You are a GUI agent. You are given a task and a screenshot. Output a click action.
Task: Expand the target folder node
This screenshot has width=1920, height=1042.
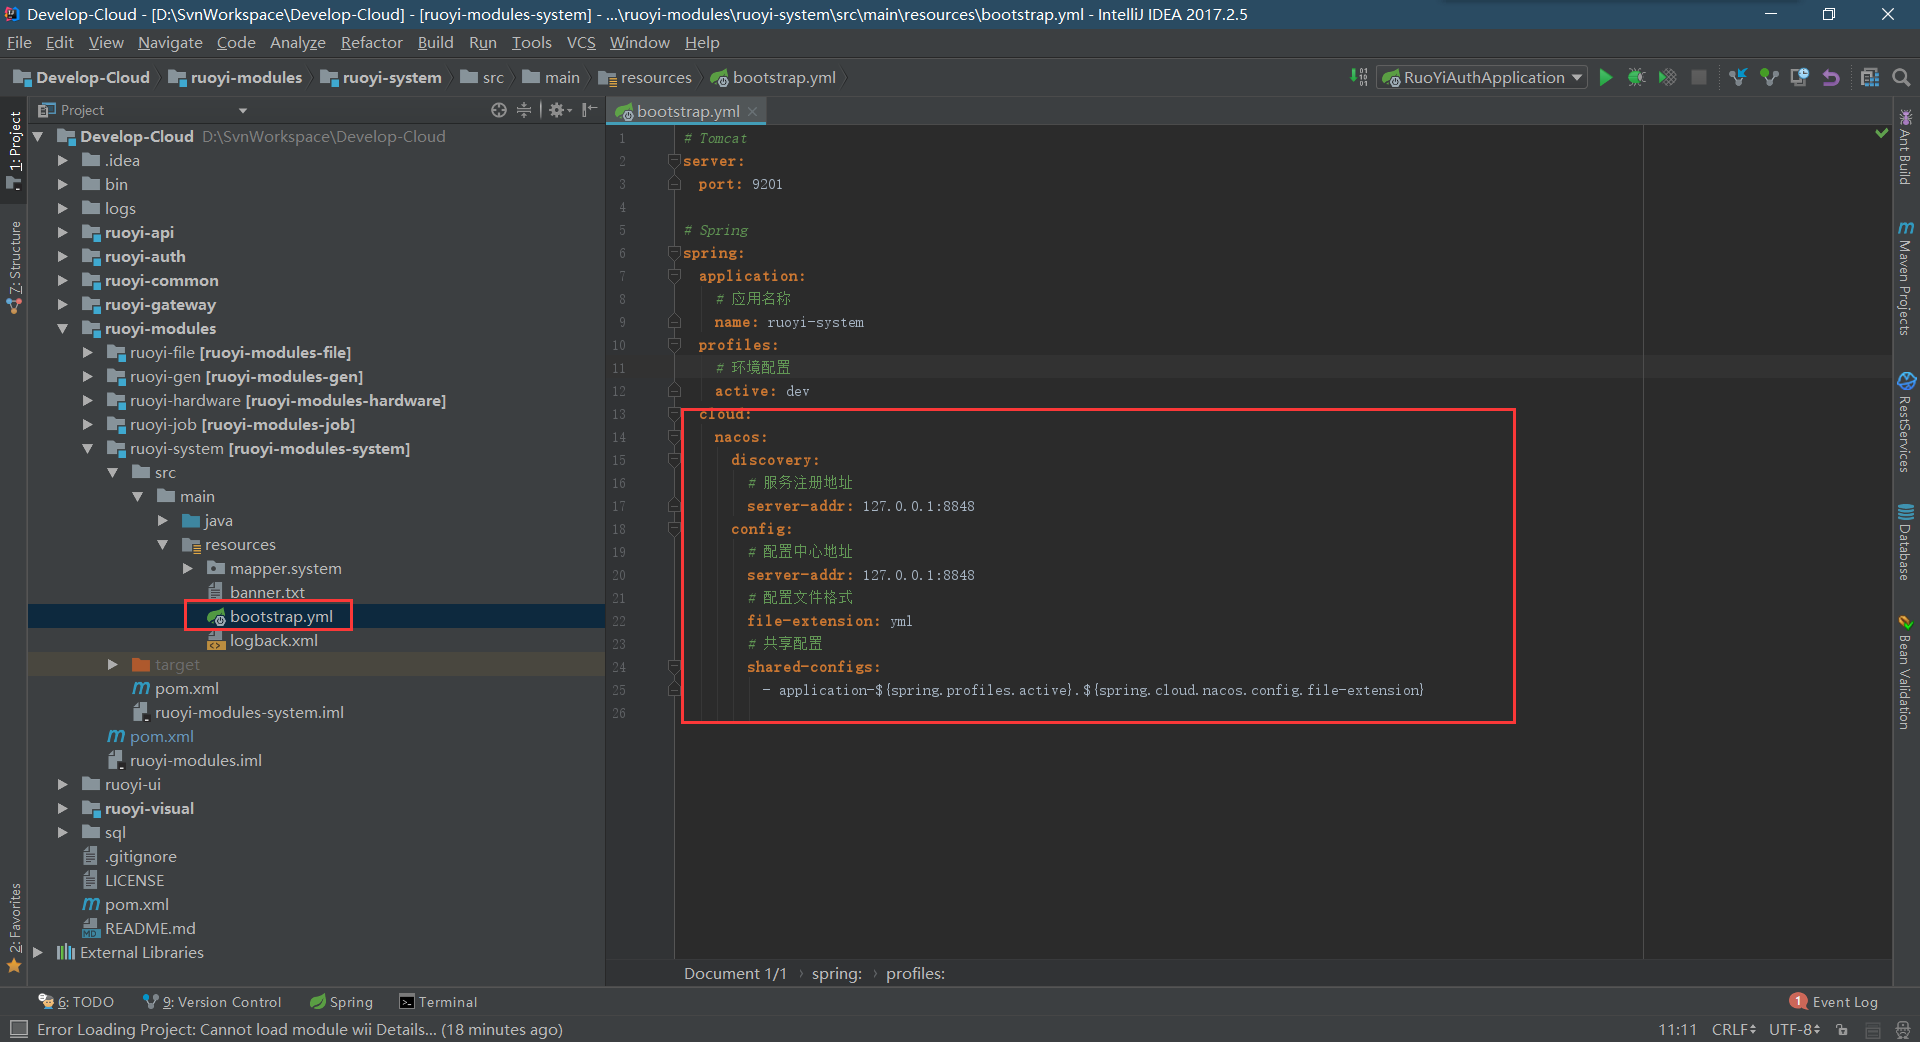112,664
